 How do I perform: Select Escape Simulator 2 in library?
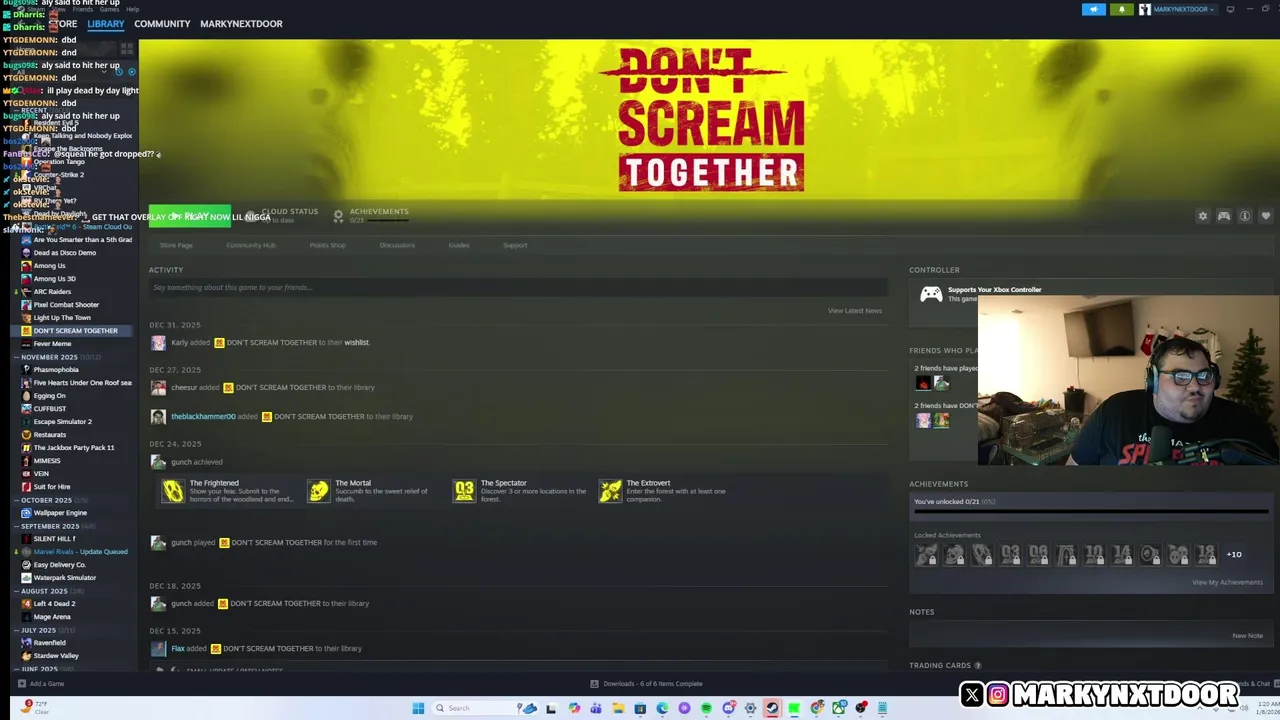click(62, 422)
